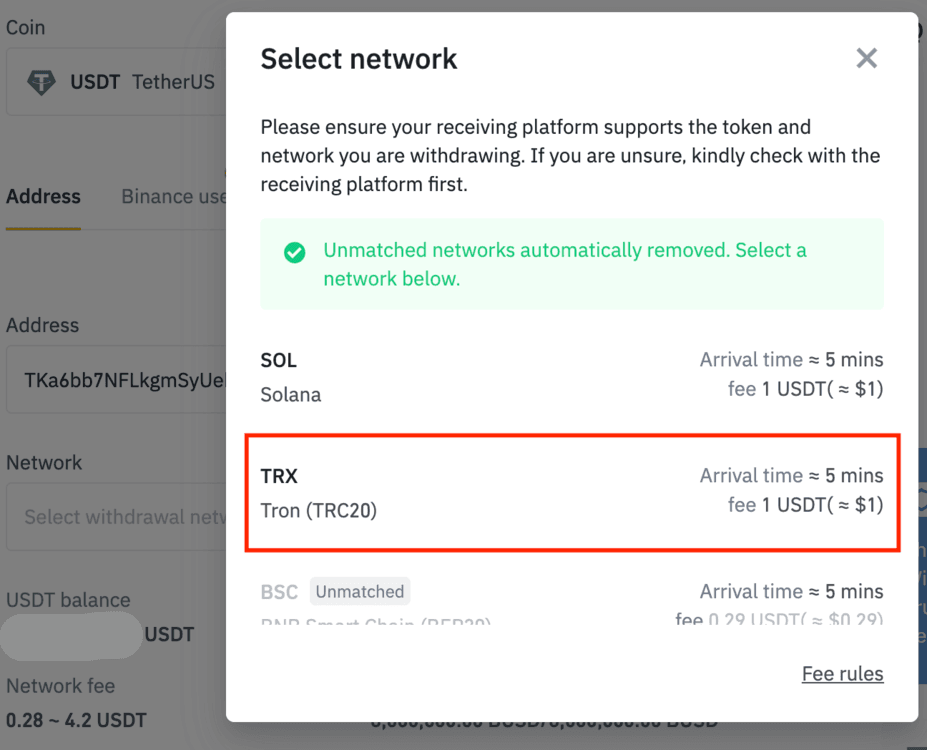Click the green checkmark success icon
The image size is (927, 750).
[294, 252]
